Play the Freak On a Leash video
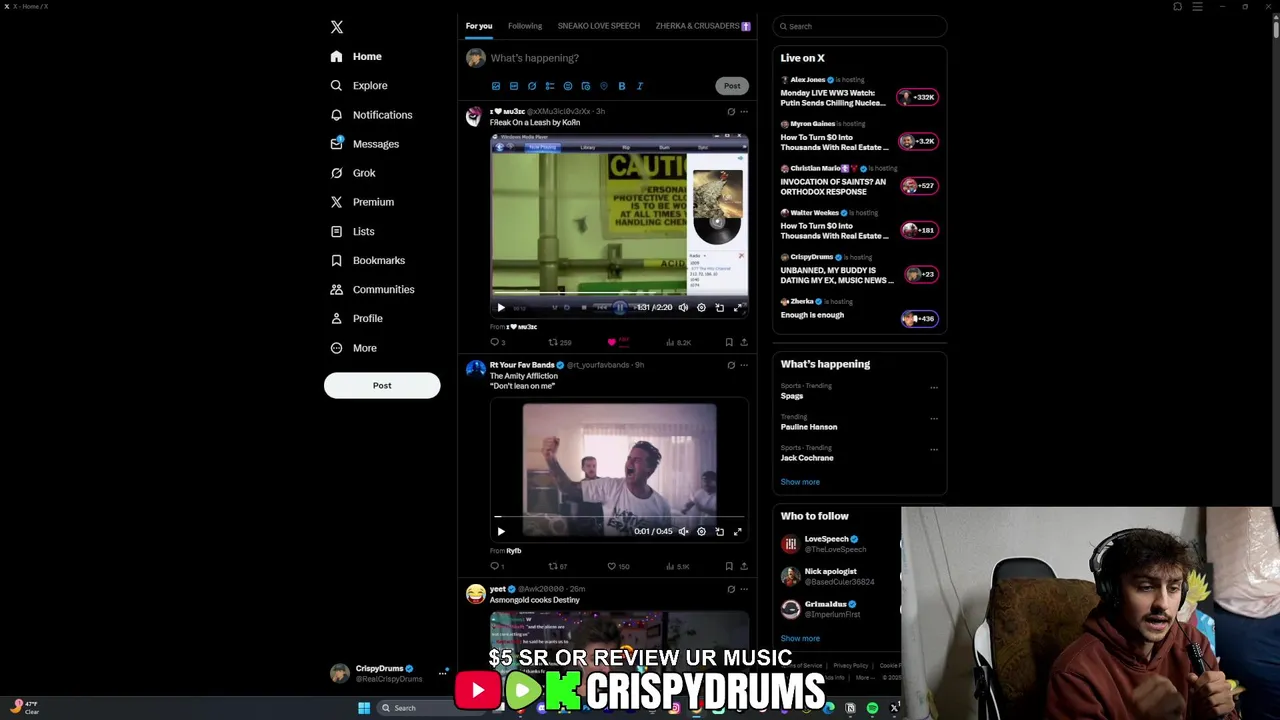The width and height of the screenshot is (1280, 720). 501,308
